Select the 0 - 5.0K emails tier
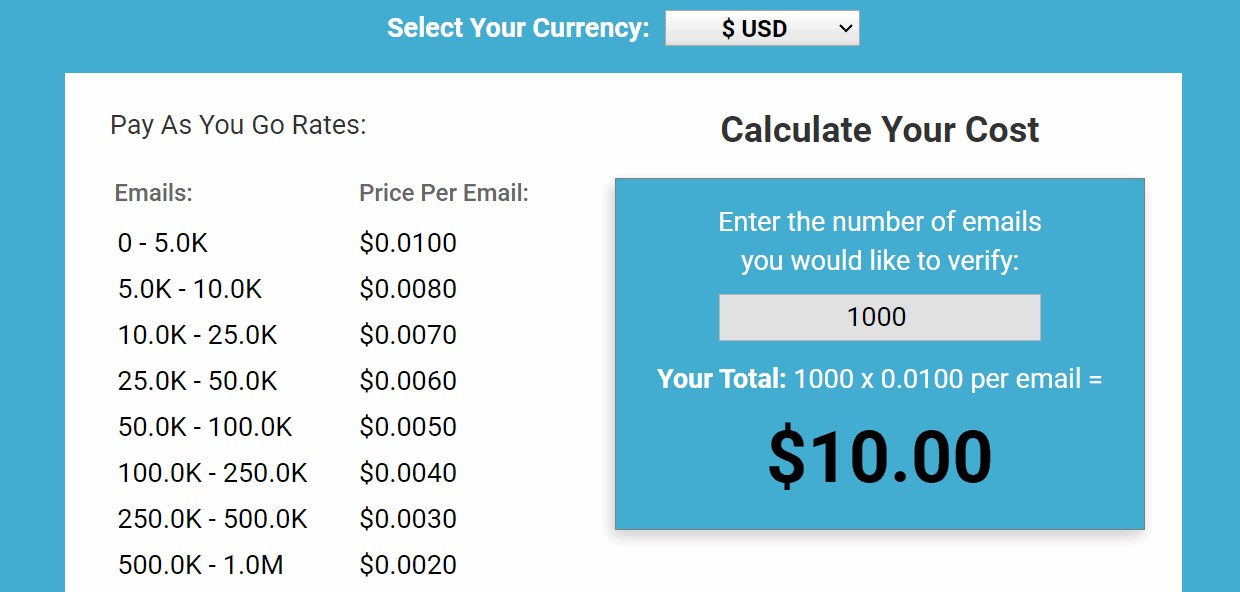 coord(163,243)
